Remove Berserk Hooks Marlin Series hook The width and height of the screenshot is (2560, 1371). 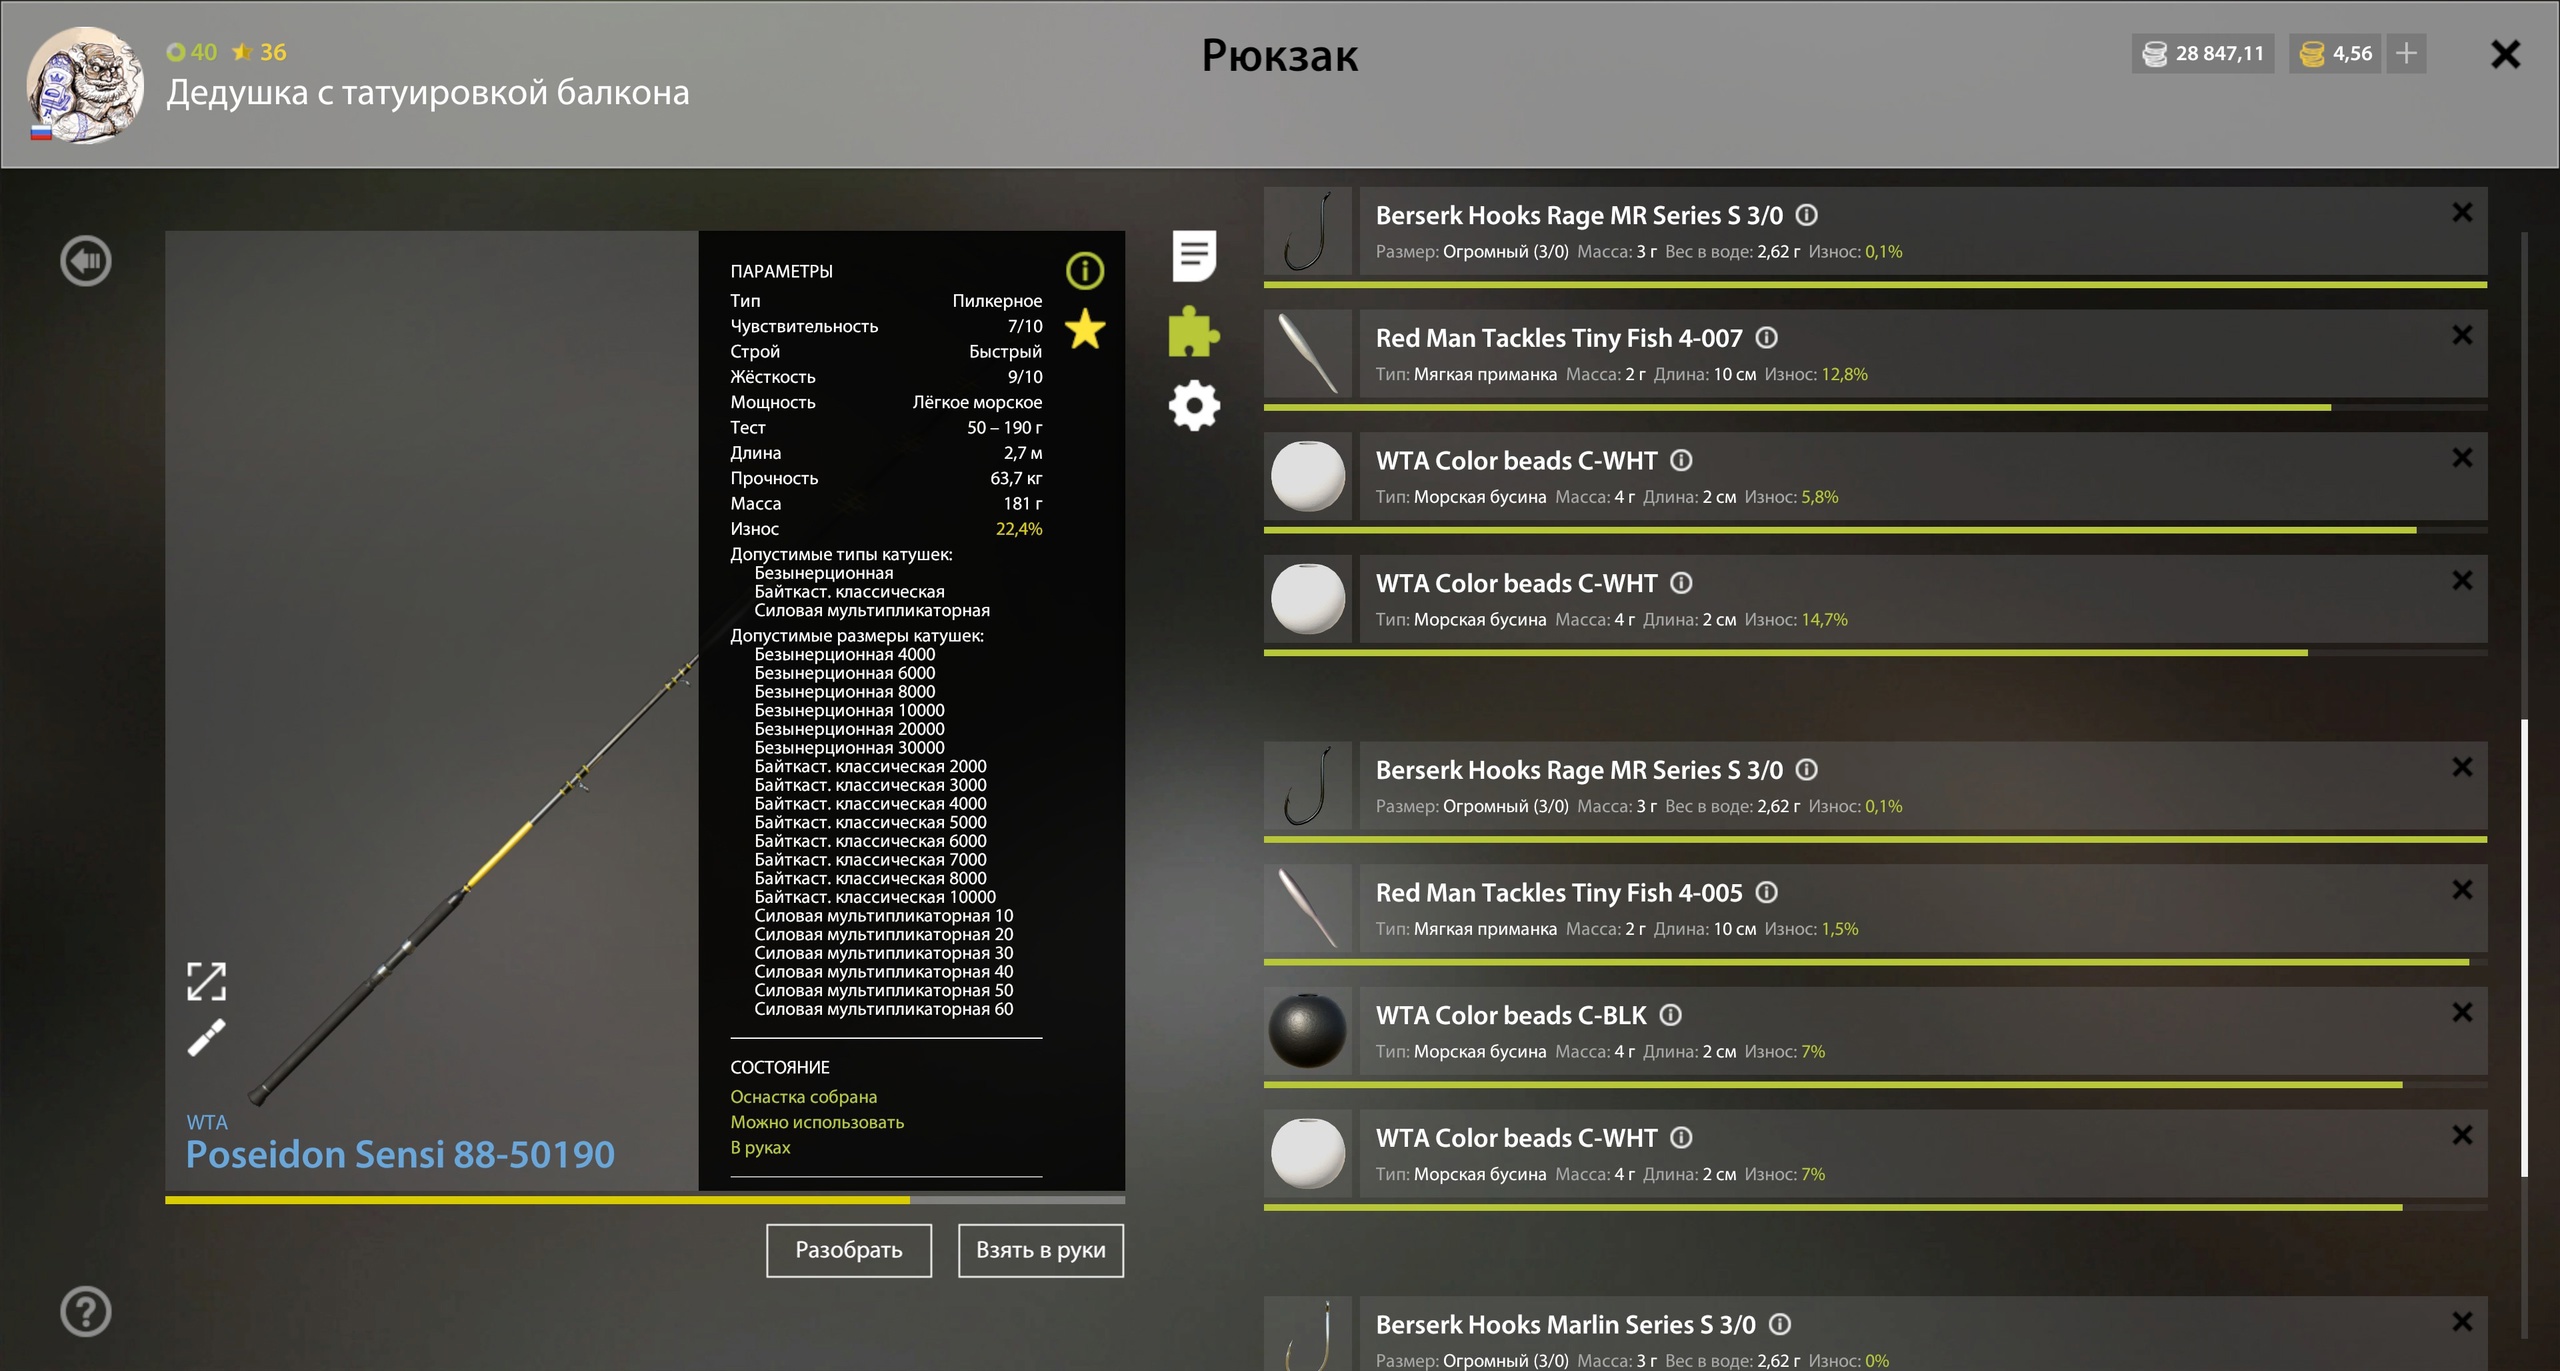(x=2462, y=1322)
